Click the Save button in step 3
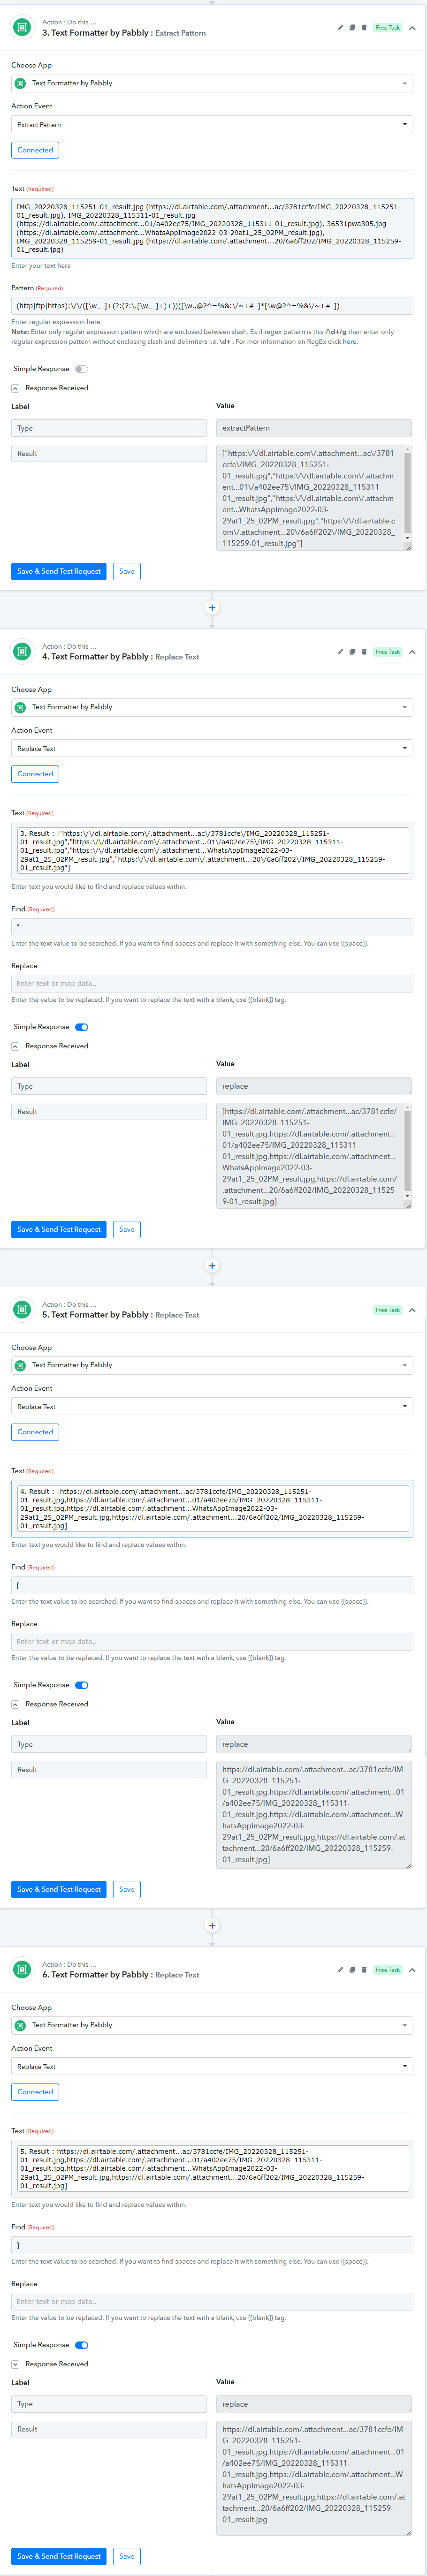The image size is (427, 2576). click(127, 571)
